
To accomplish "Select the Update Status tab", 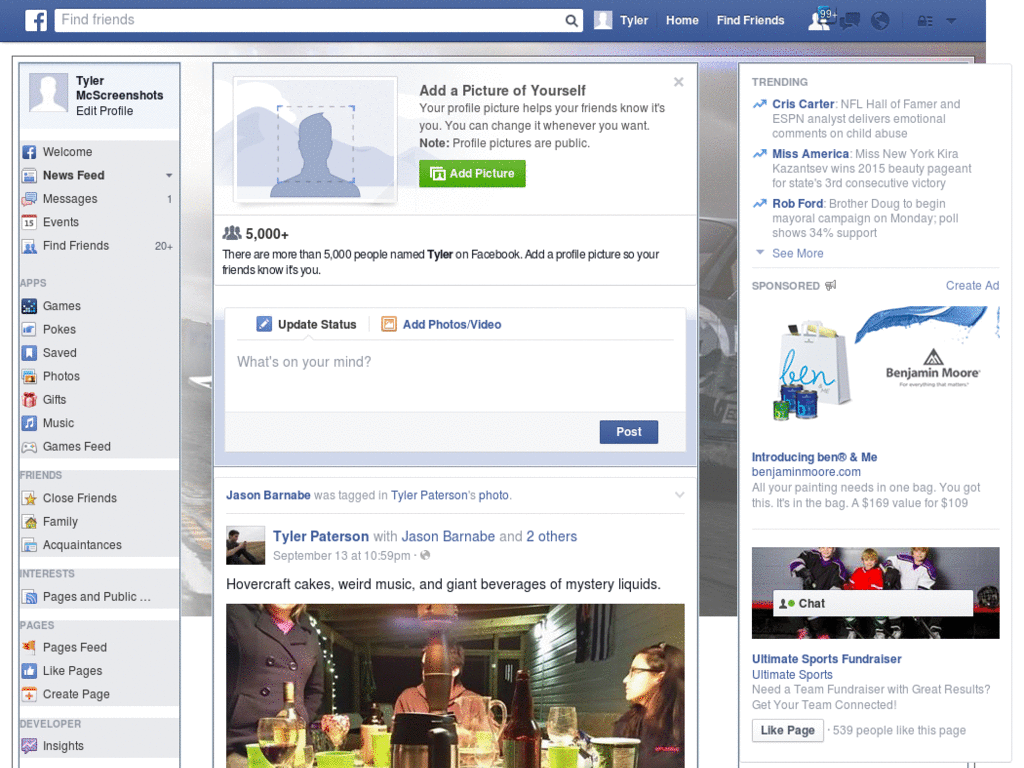I will pyautogui.click(x=307, y=324).
